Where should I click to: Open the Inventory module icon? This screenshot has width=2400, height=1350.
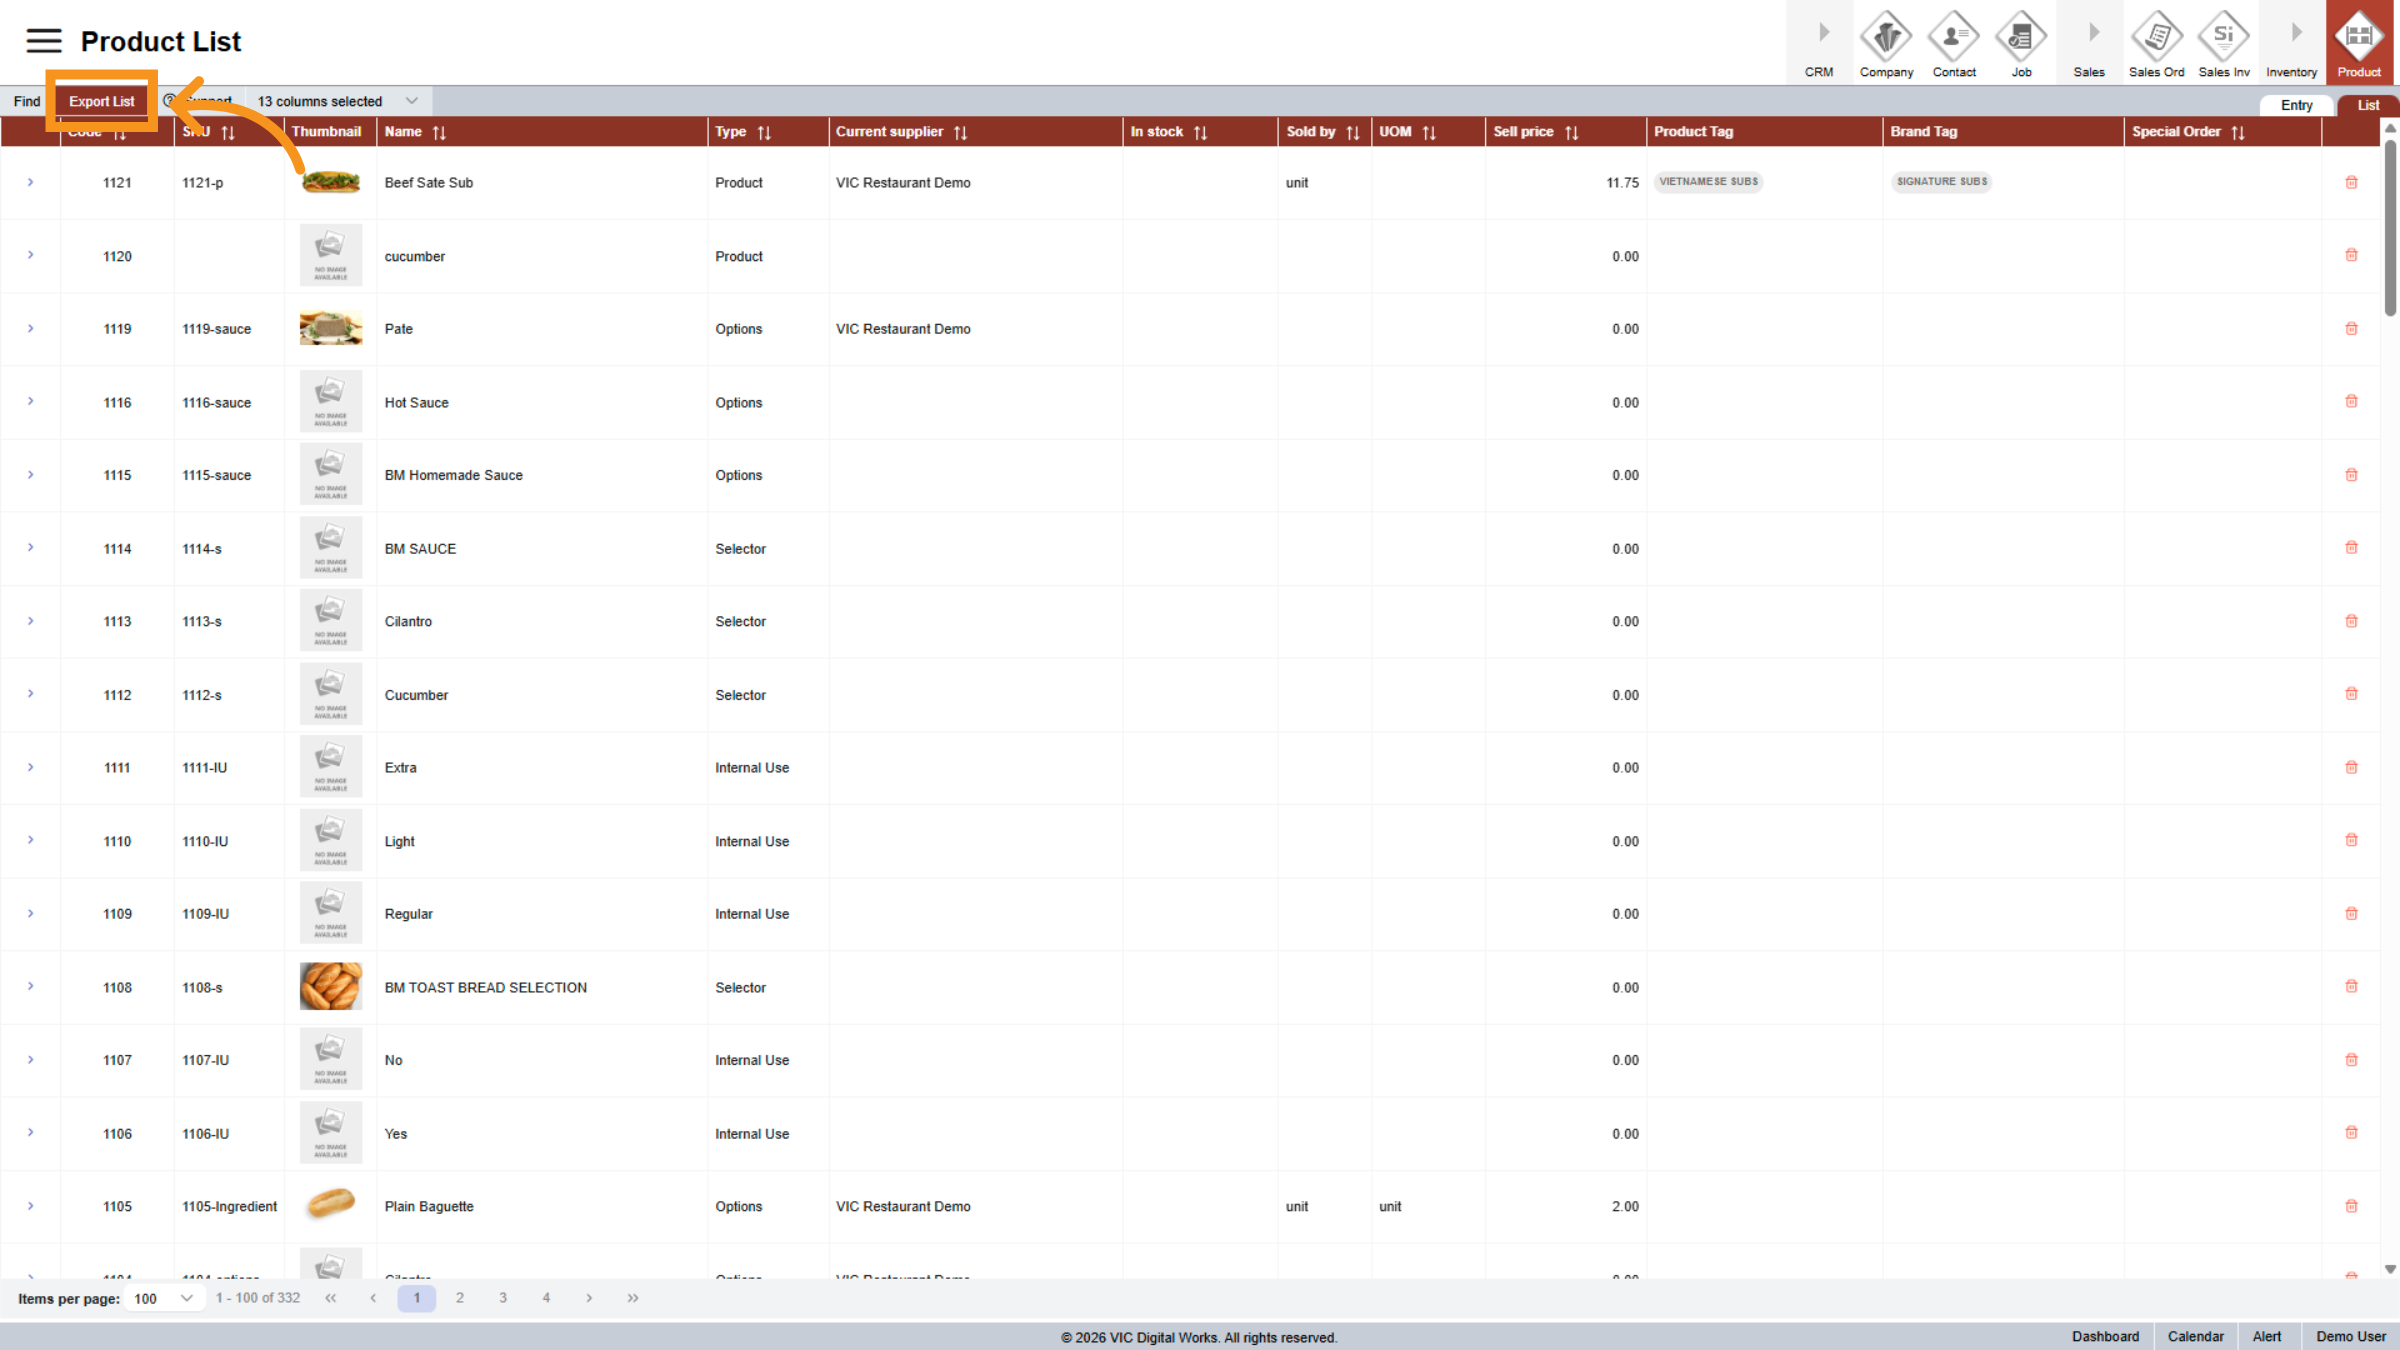pos(2291,42)
